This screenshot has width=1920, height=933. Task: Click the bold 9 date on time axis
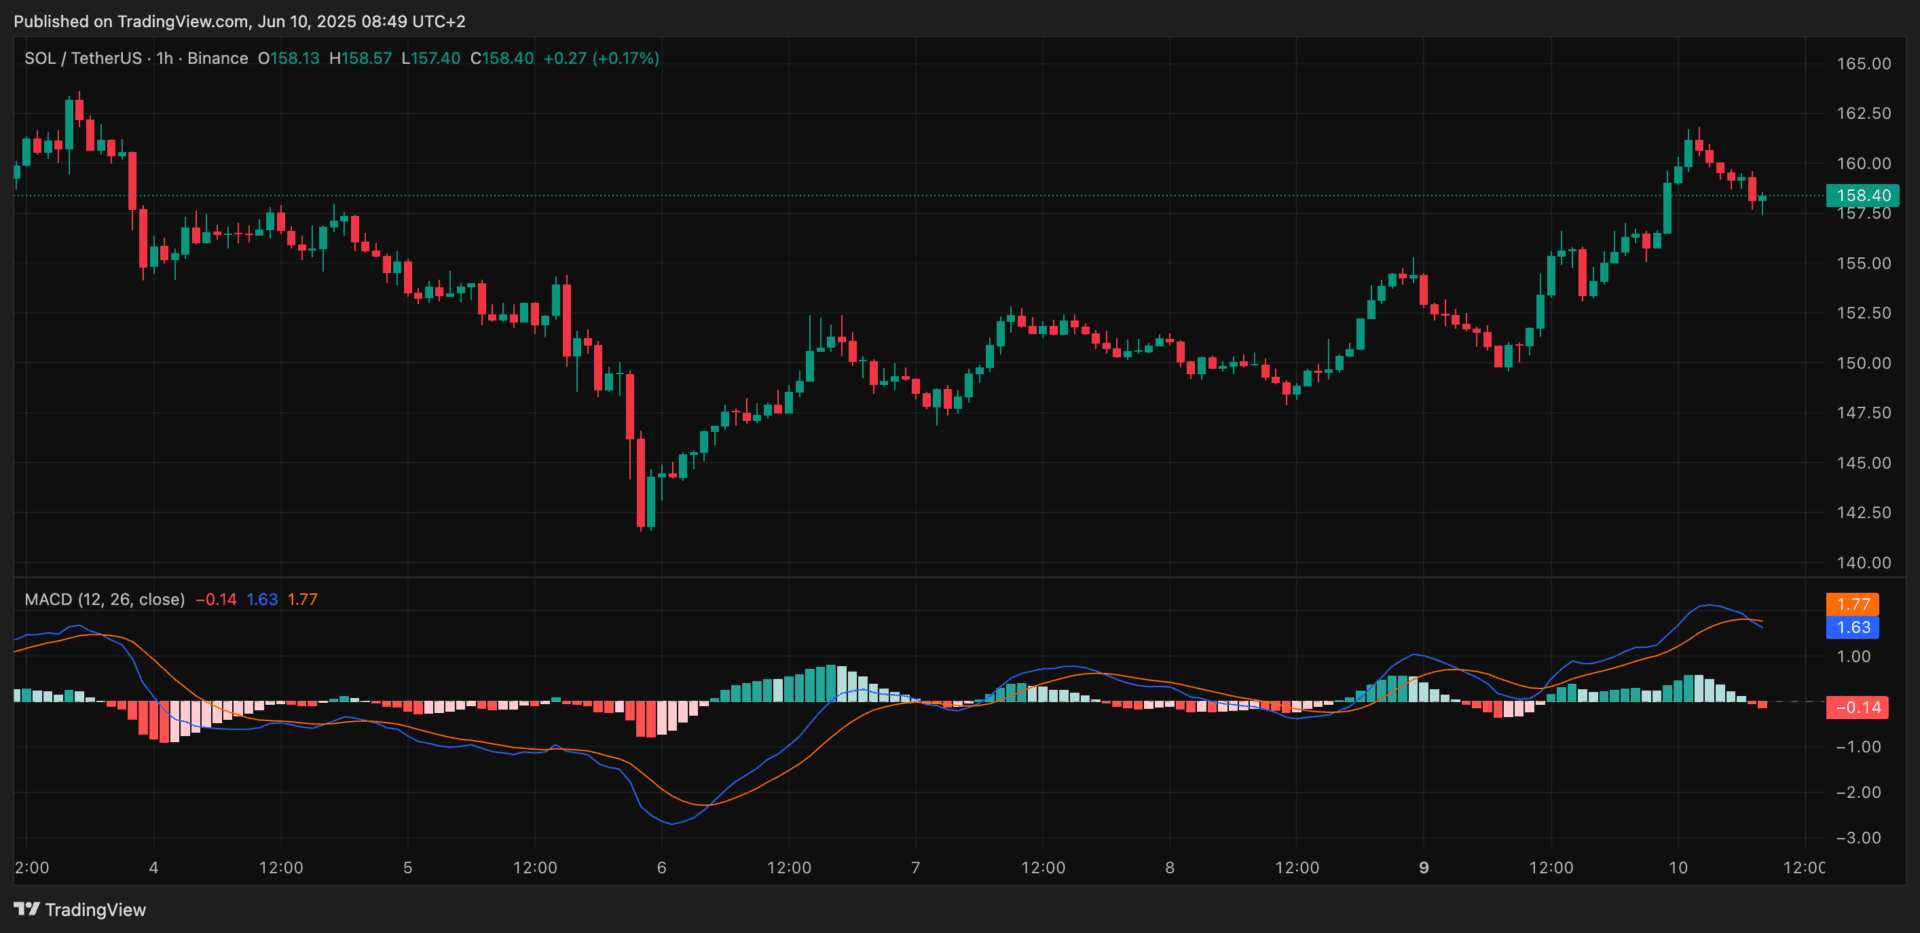[1423, 867]
